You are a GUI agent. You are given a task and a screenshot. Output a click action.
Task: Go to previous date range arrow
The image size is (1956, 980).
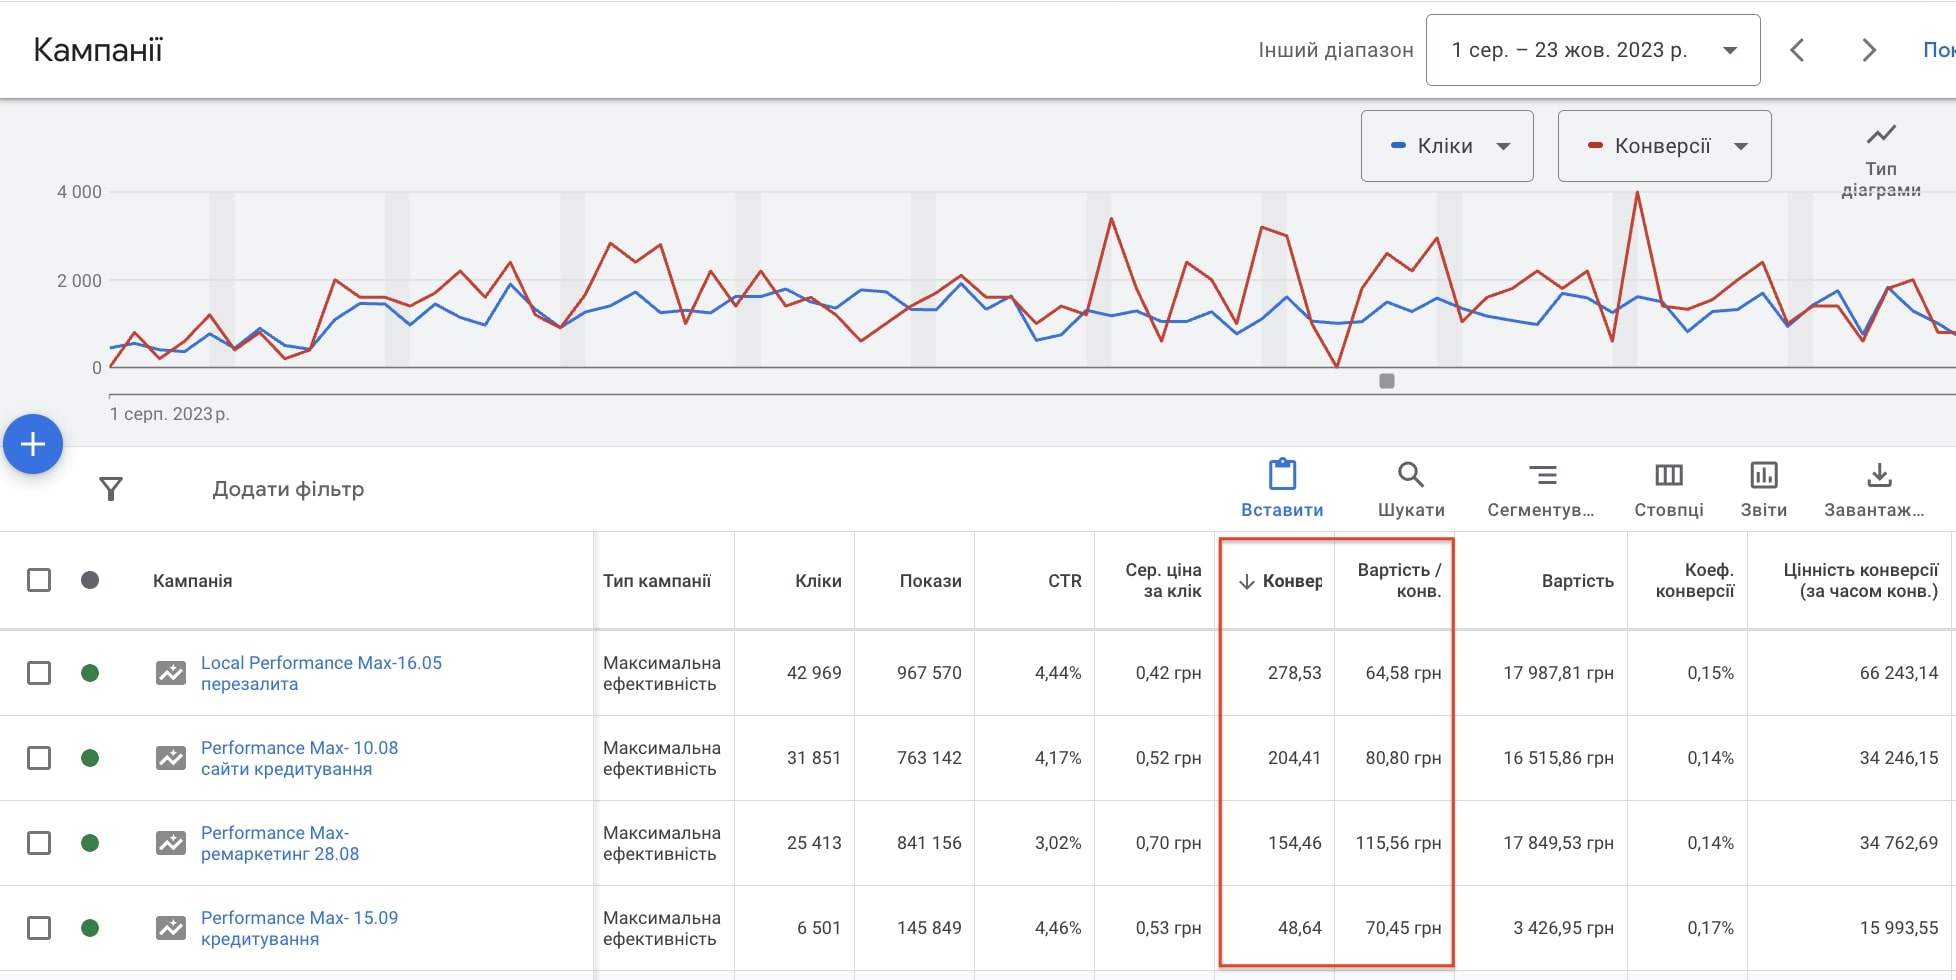(1797, 50)
